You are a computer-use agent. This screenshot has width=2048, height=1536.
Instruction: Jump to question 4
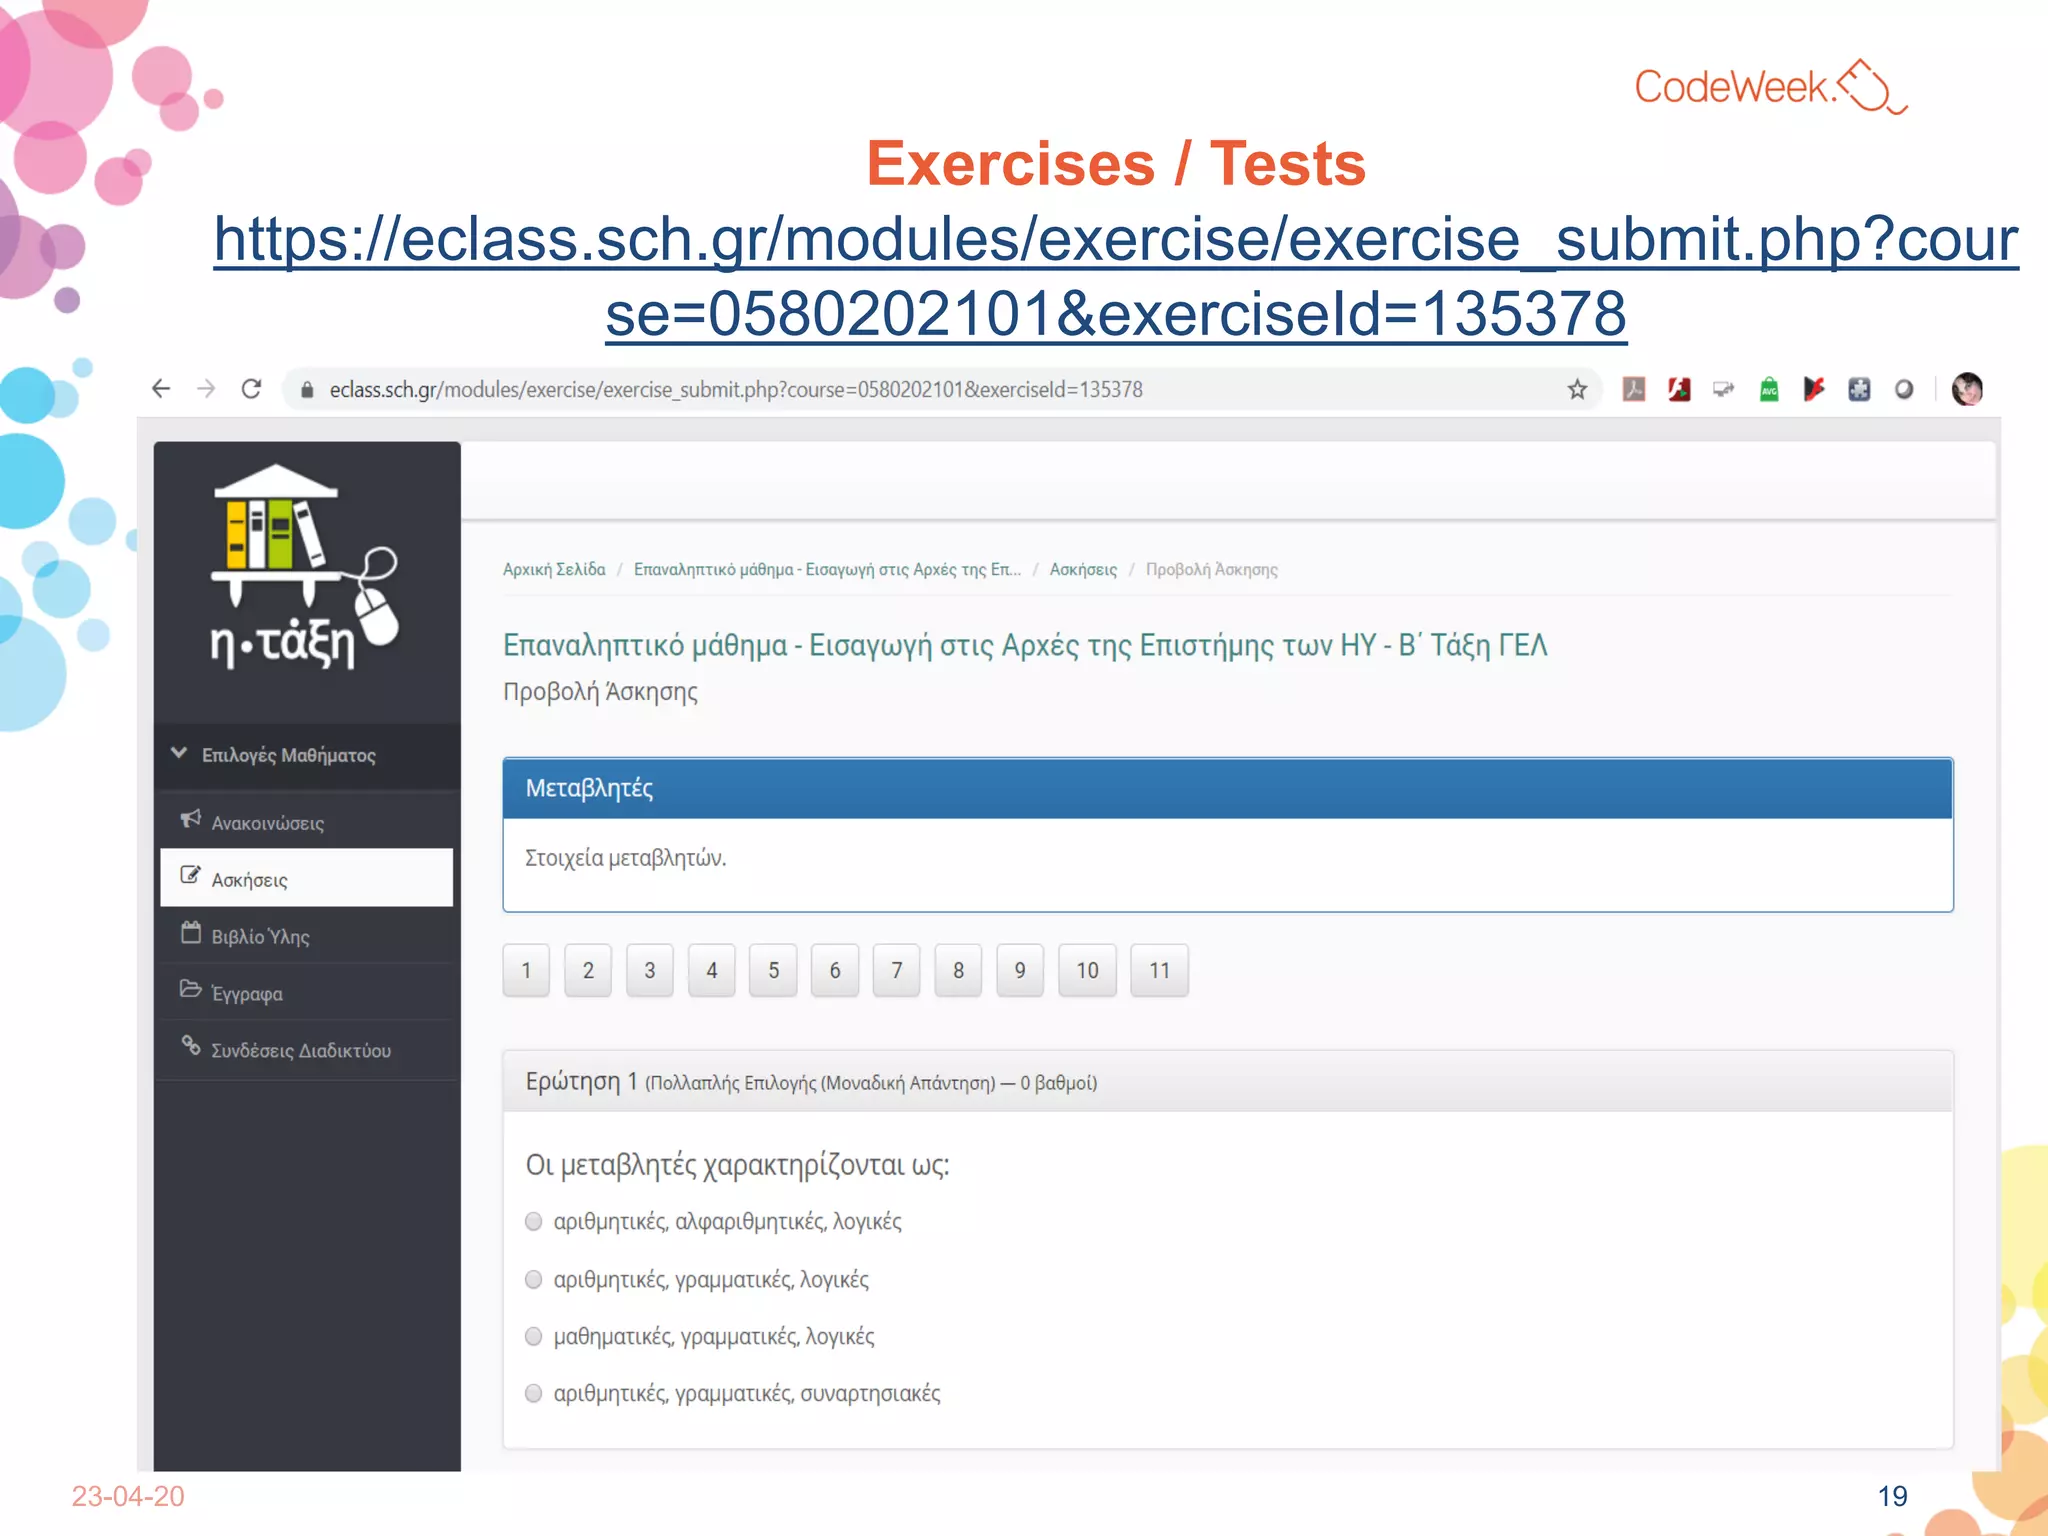coord(712,970)
